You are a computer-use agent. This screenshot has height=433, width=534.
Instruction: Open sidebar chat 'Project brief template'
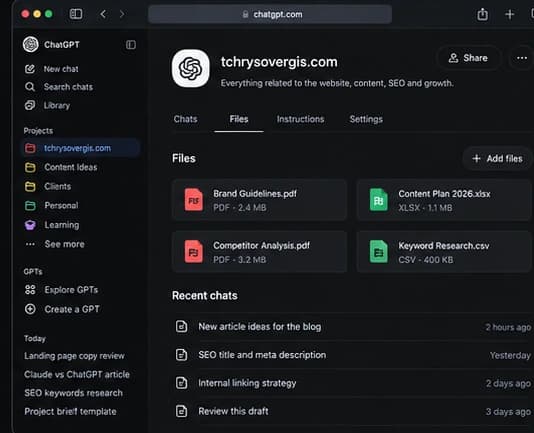pyautogui.click(x=70, y=411)
